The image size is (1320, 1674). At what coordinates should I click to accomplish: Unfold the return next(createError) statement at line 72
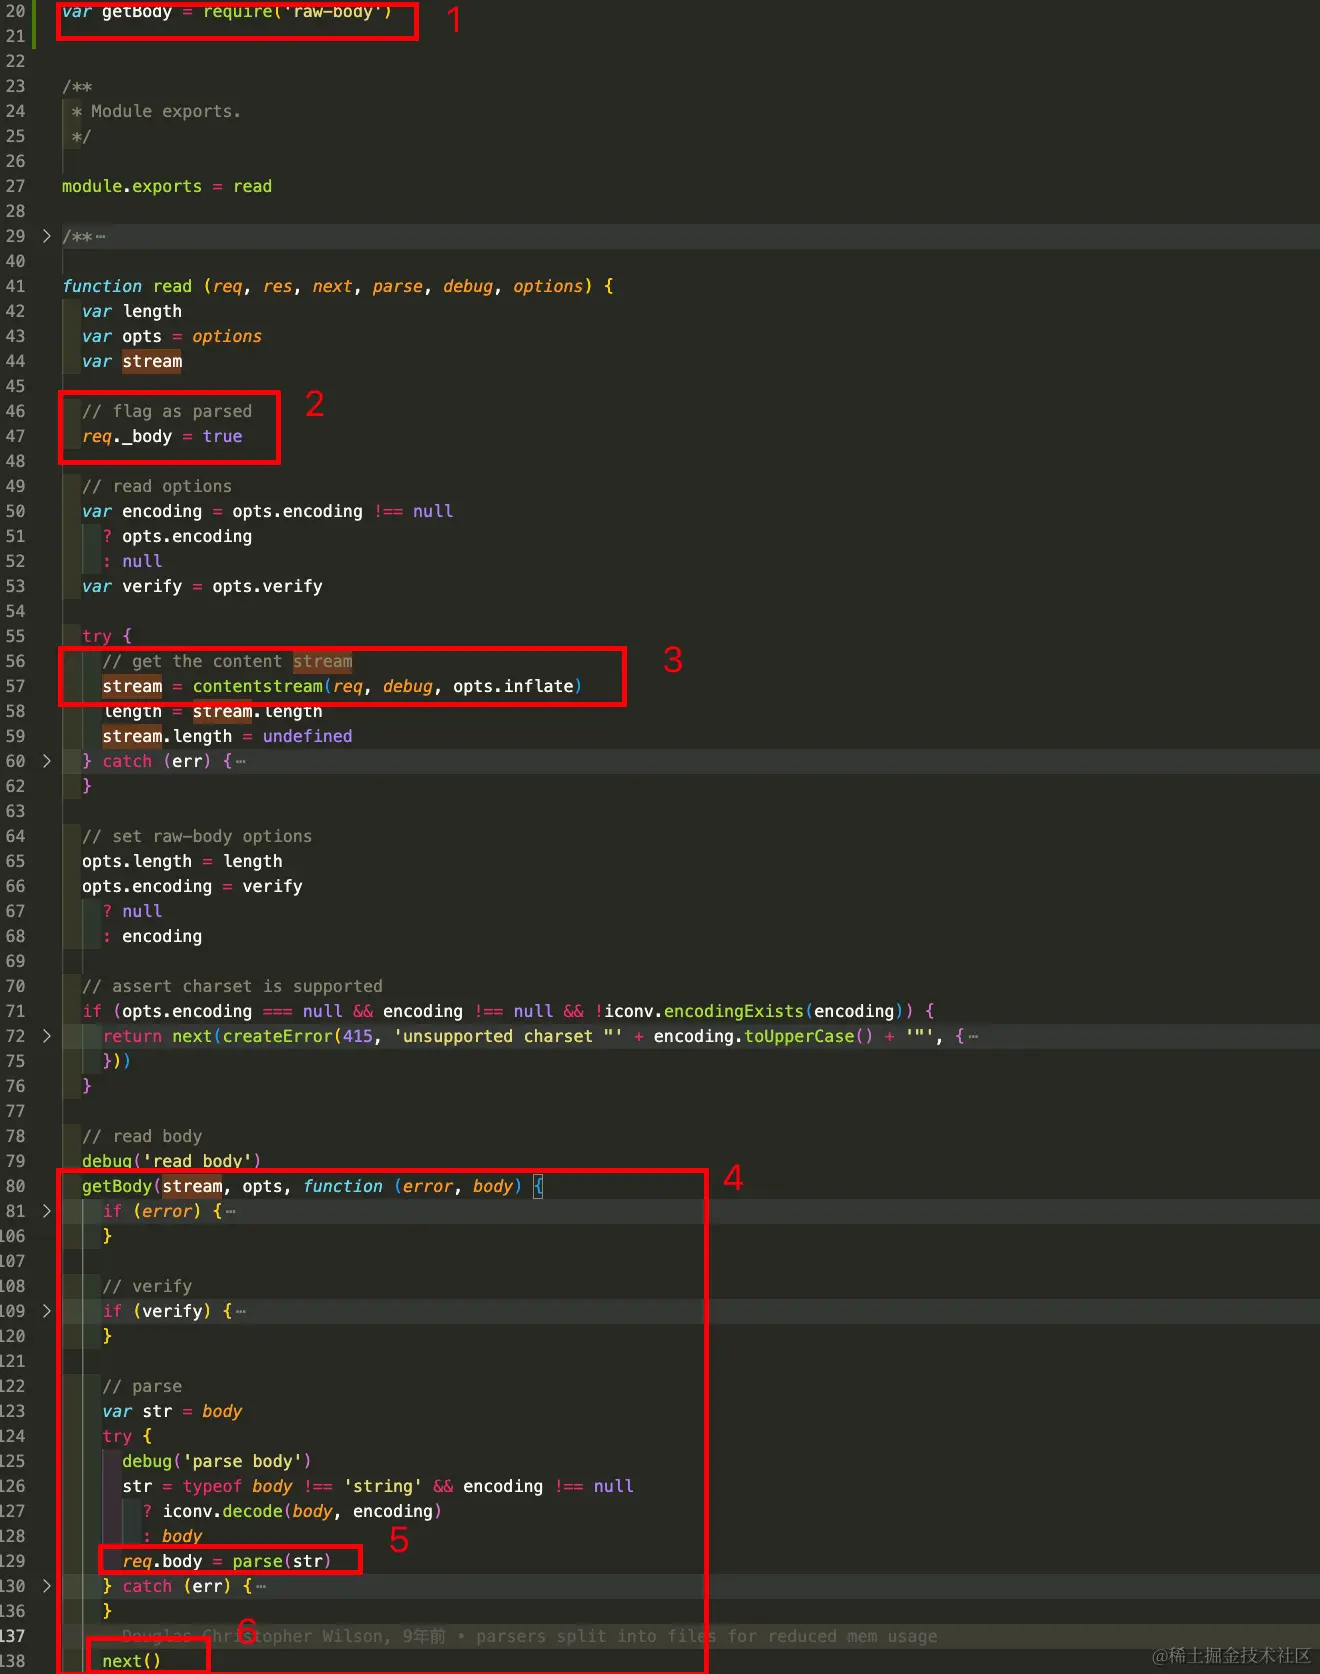[46, 1036]
